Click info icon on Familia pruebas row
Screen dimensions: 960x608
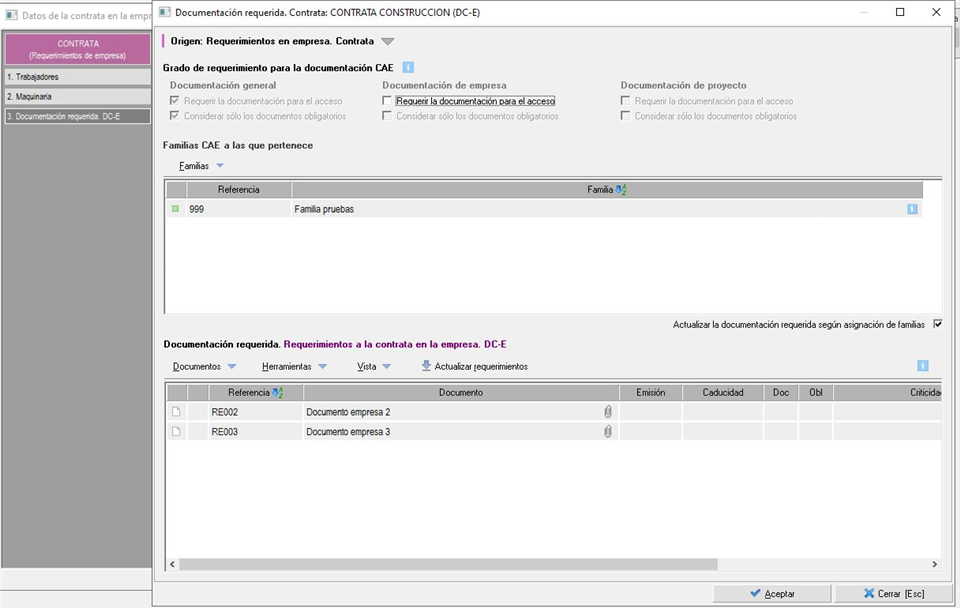click(912, 209)
